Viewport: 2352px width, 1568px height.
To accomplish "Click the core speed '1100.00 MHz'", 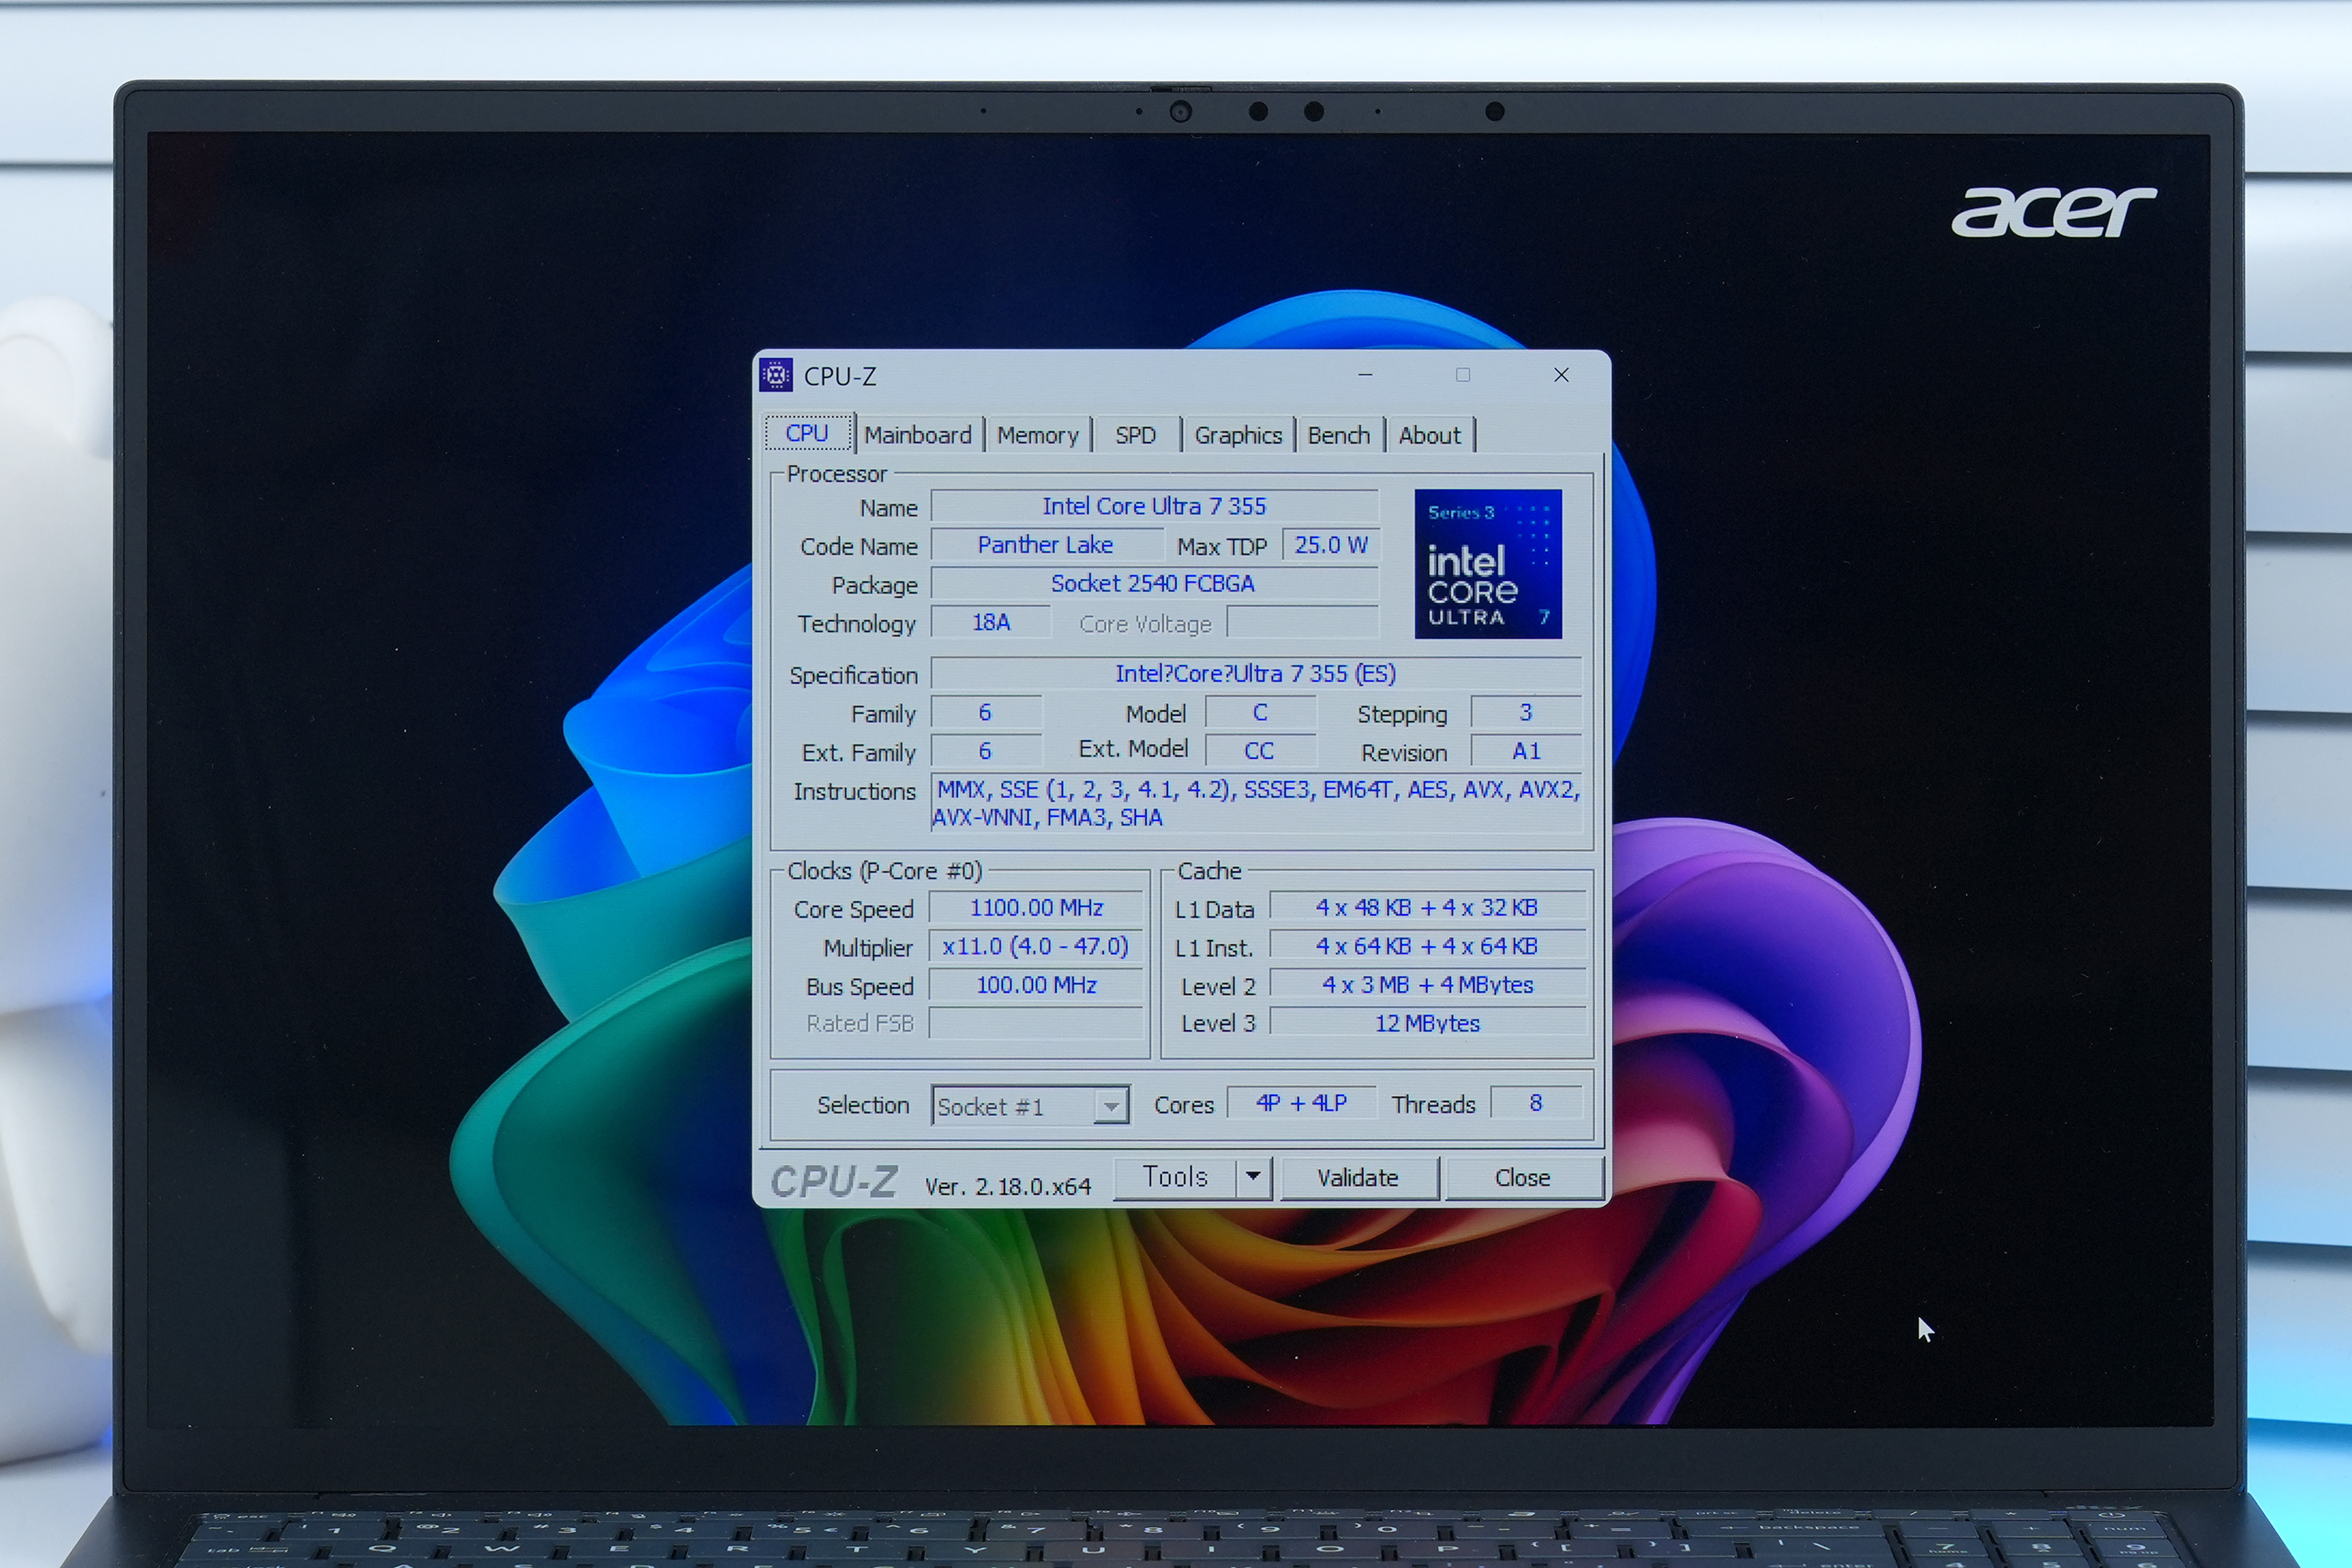I will pyautogui.click(x=1036, y=908).
